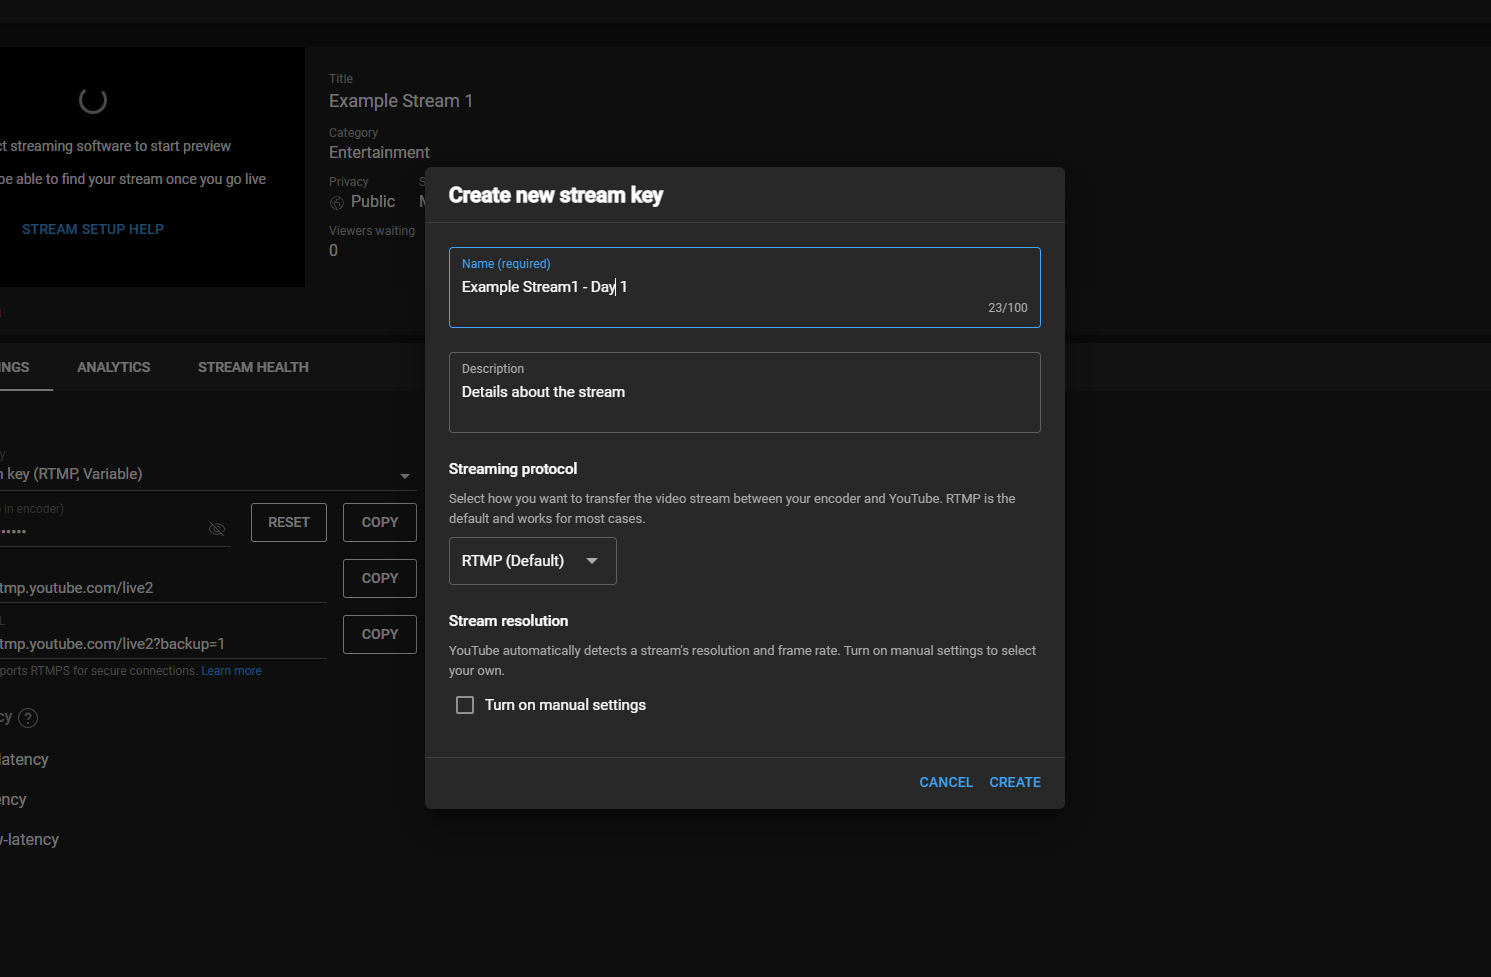Click into the Description field

745,392
